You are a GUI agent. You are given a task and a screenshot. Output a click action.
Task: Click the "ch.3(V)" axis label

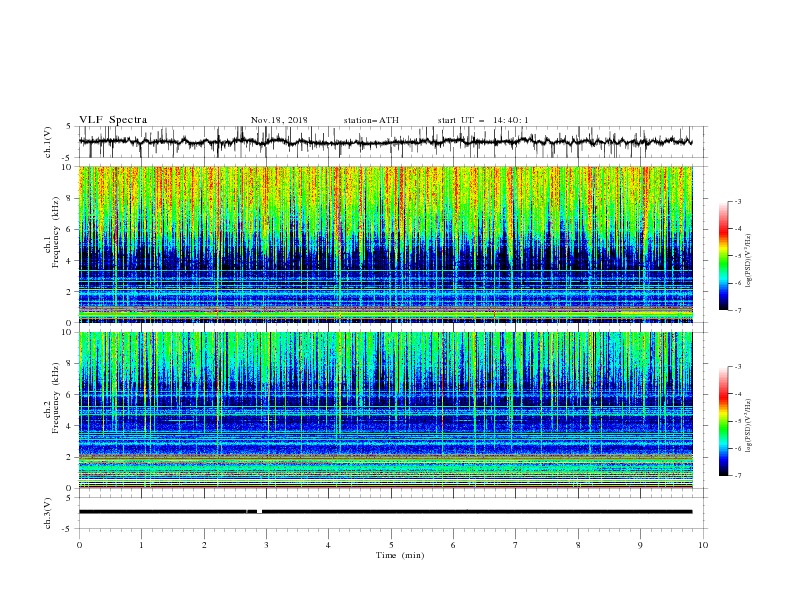(x=48, y=513)
